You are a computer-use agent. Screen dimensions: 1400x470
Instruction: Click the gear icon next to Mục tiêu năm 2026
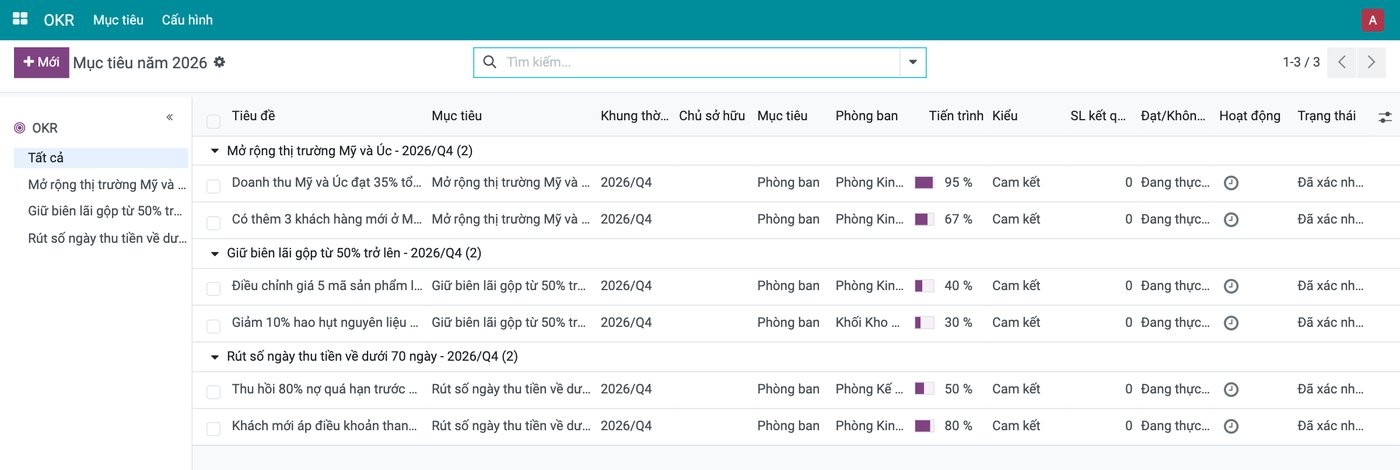220,62
